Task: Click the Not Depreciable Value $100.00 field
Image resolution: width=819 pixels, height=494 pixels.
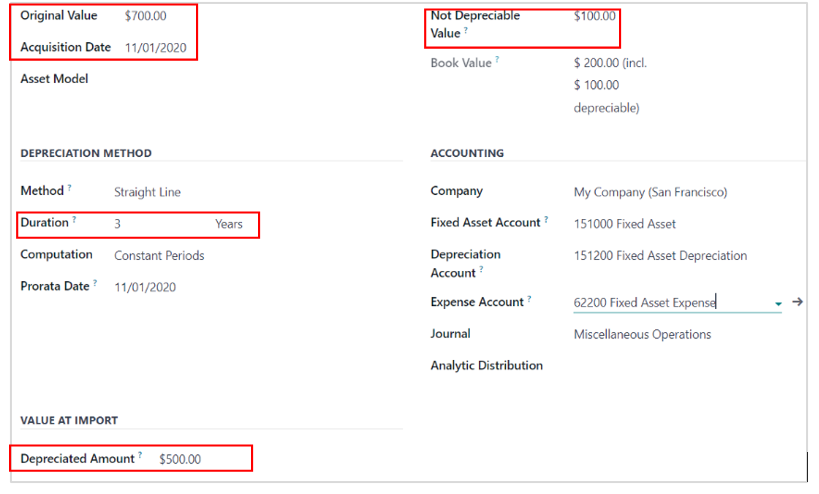Action: (595, 17)
